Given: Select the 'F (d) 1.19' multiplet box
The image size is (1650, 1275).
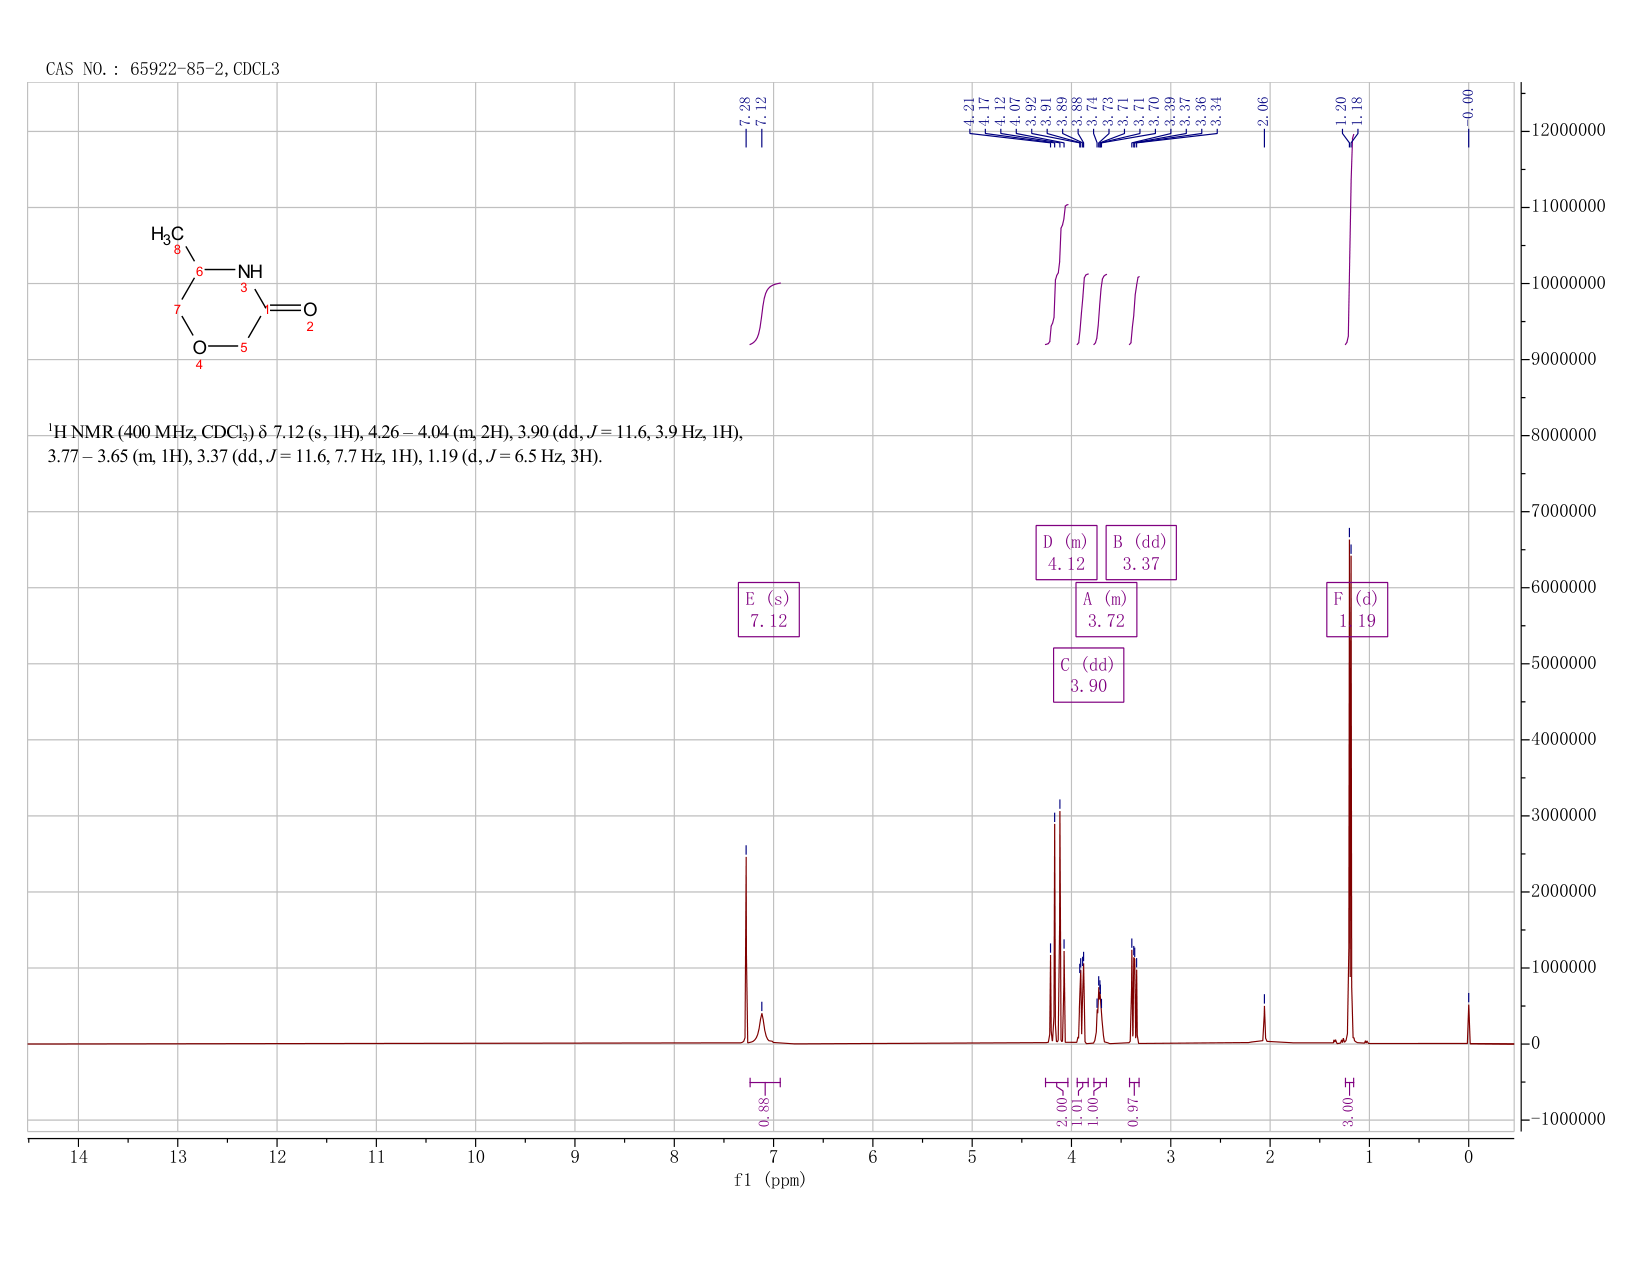Looking at the screenshot, I should pos(1357,609).
